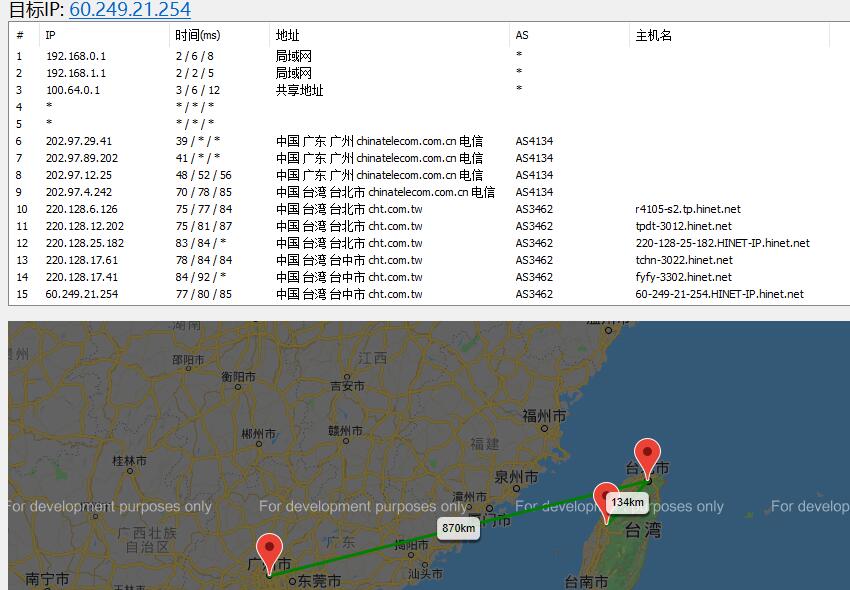Select hop 3 IP 100.64.0.1
The height and width of the screenshot is (590, 850).
(73, 90)
